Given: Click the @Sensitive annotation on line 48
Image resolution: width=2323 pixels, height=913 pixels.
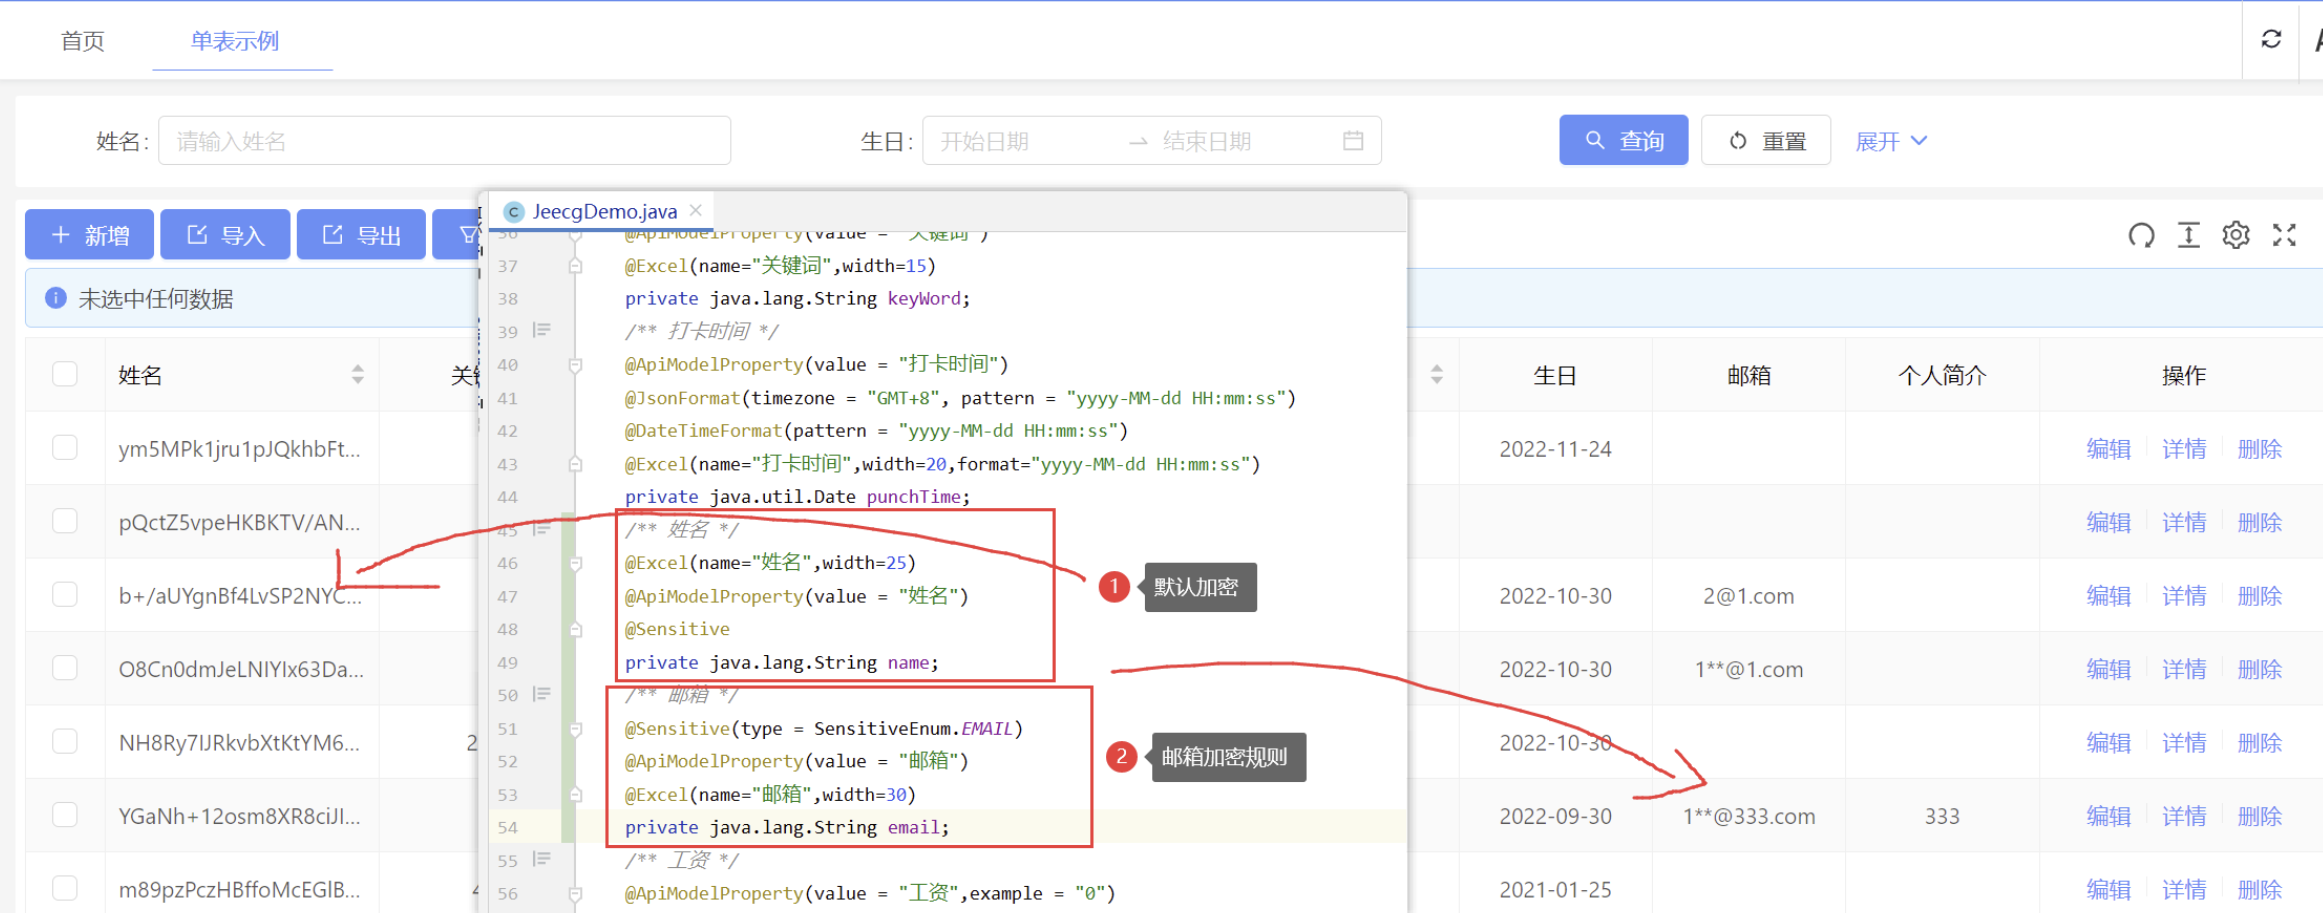Looking at the screenshot, I should pos(677,629).
